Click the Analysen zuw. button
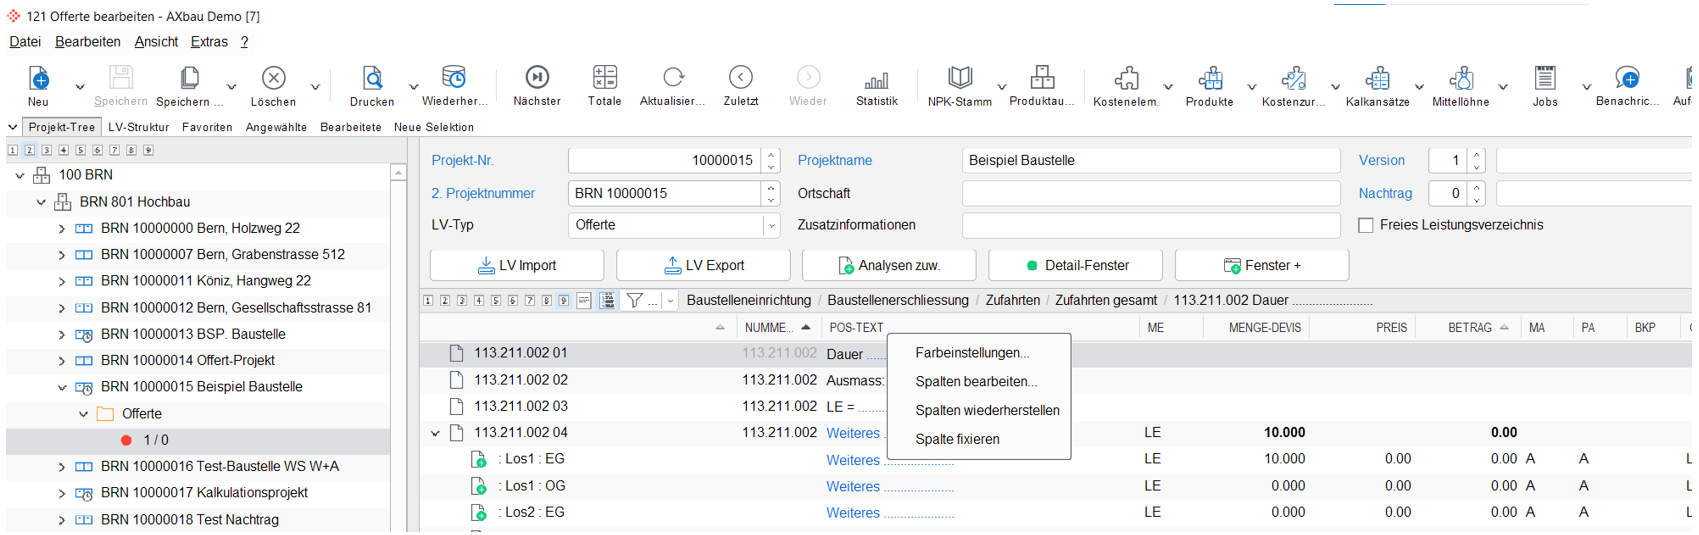 click(x=889, y=265)
